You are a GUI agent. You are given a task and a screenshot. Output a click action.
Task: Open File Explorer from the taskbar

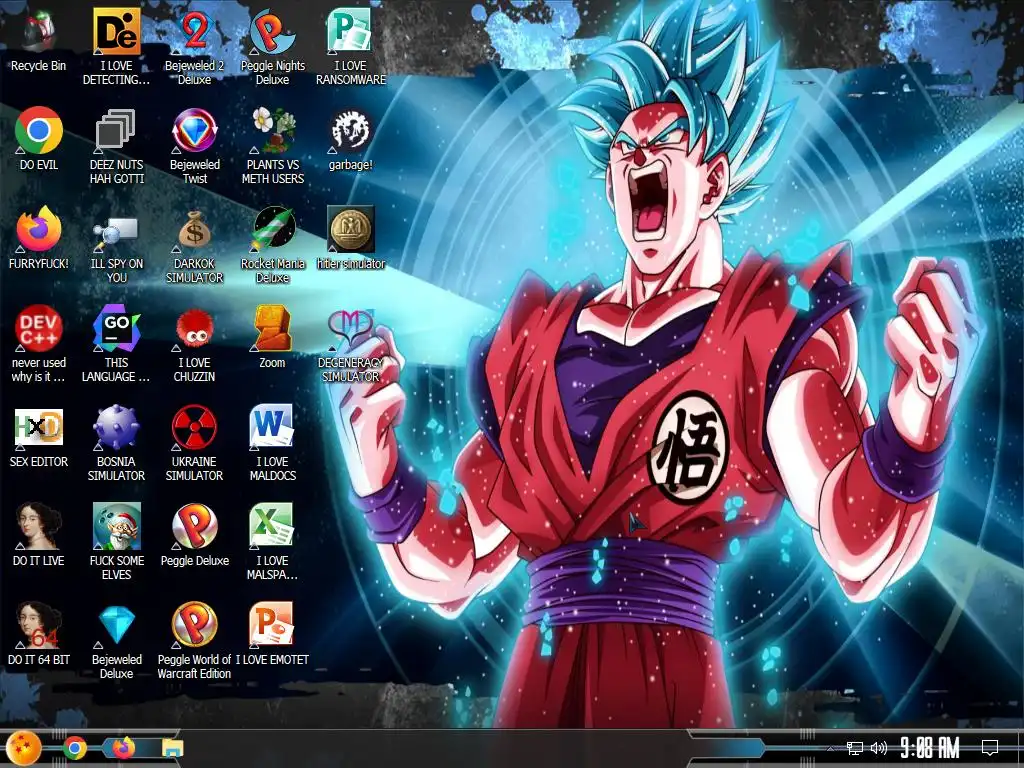pyautogui.click(x=172, y=748)
